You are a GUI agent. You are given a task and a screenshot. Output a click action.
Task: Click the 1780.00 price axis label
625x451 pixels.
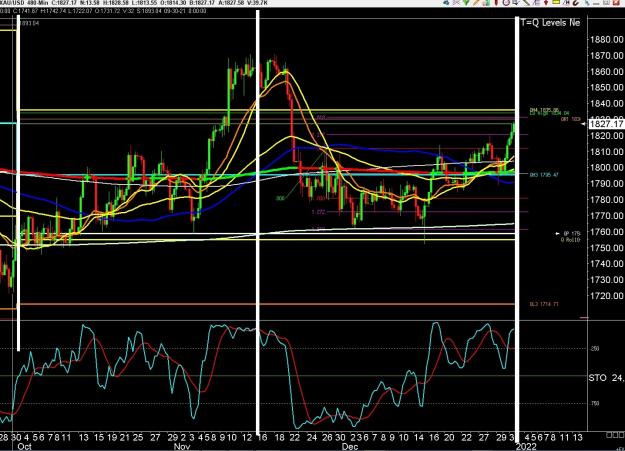[607, 199]
